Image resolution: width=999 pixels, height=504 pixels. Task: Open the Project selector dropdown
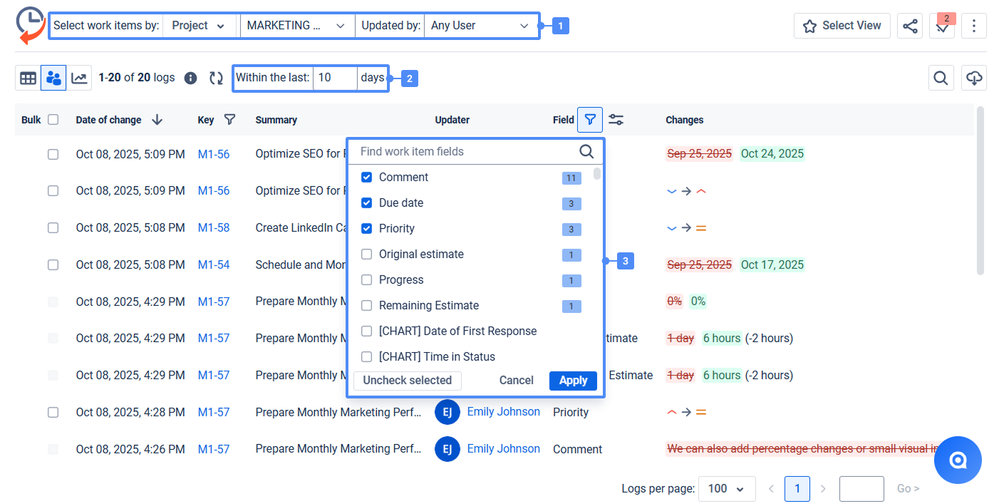coord(198,26)
